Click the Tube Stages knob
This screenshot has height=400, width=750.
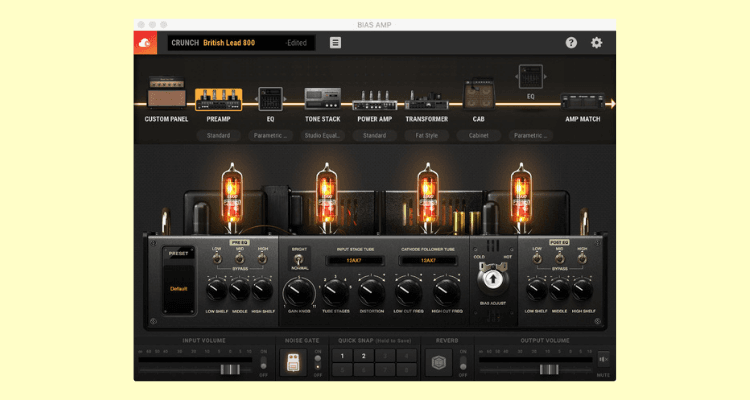click(x=335, y=292)
